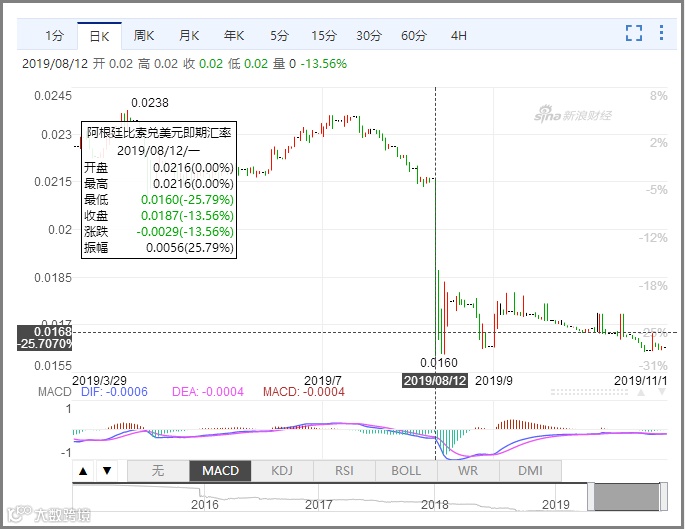The height and width of the screenshot is (529, 685).
Task: Toggle fullscreen chart view icon
Action: pyautogui.click(x=633, y=33)
